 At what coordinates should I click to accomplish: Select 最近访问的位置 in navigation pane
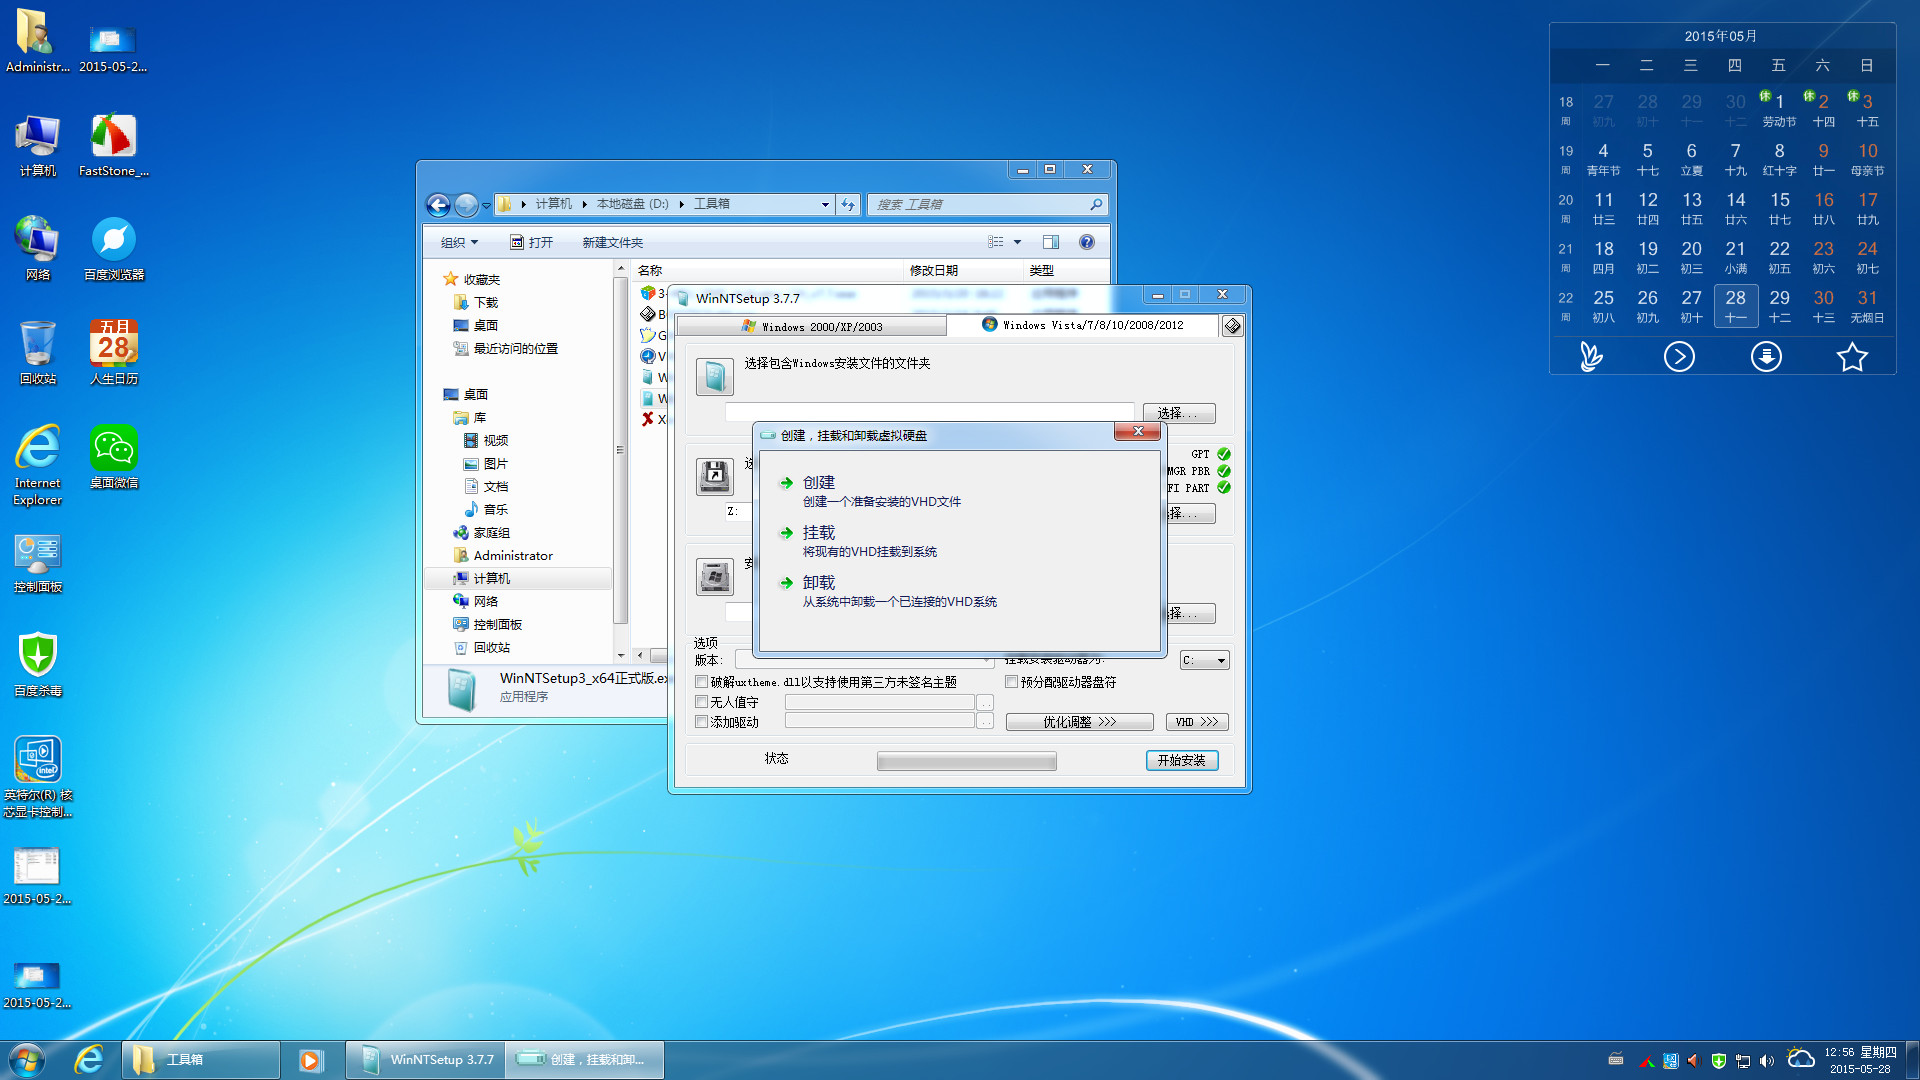tap(515, 348)
